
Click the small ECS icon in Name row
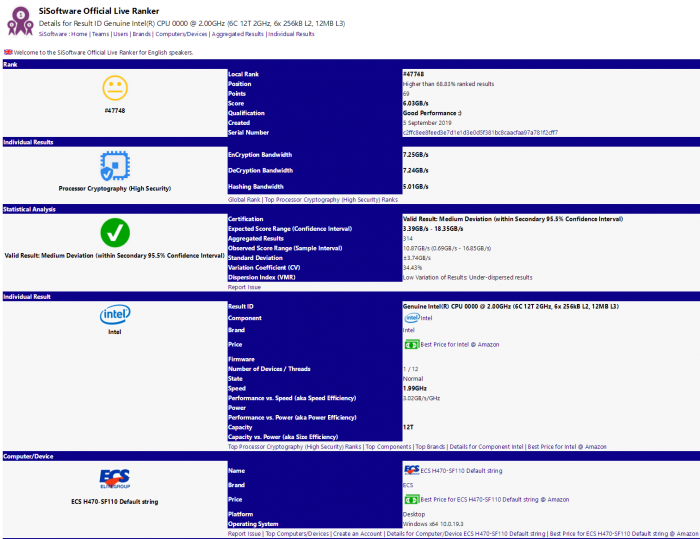tap(410, 469)
